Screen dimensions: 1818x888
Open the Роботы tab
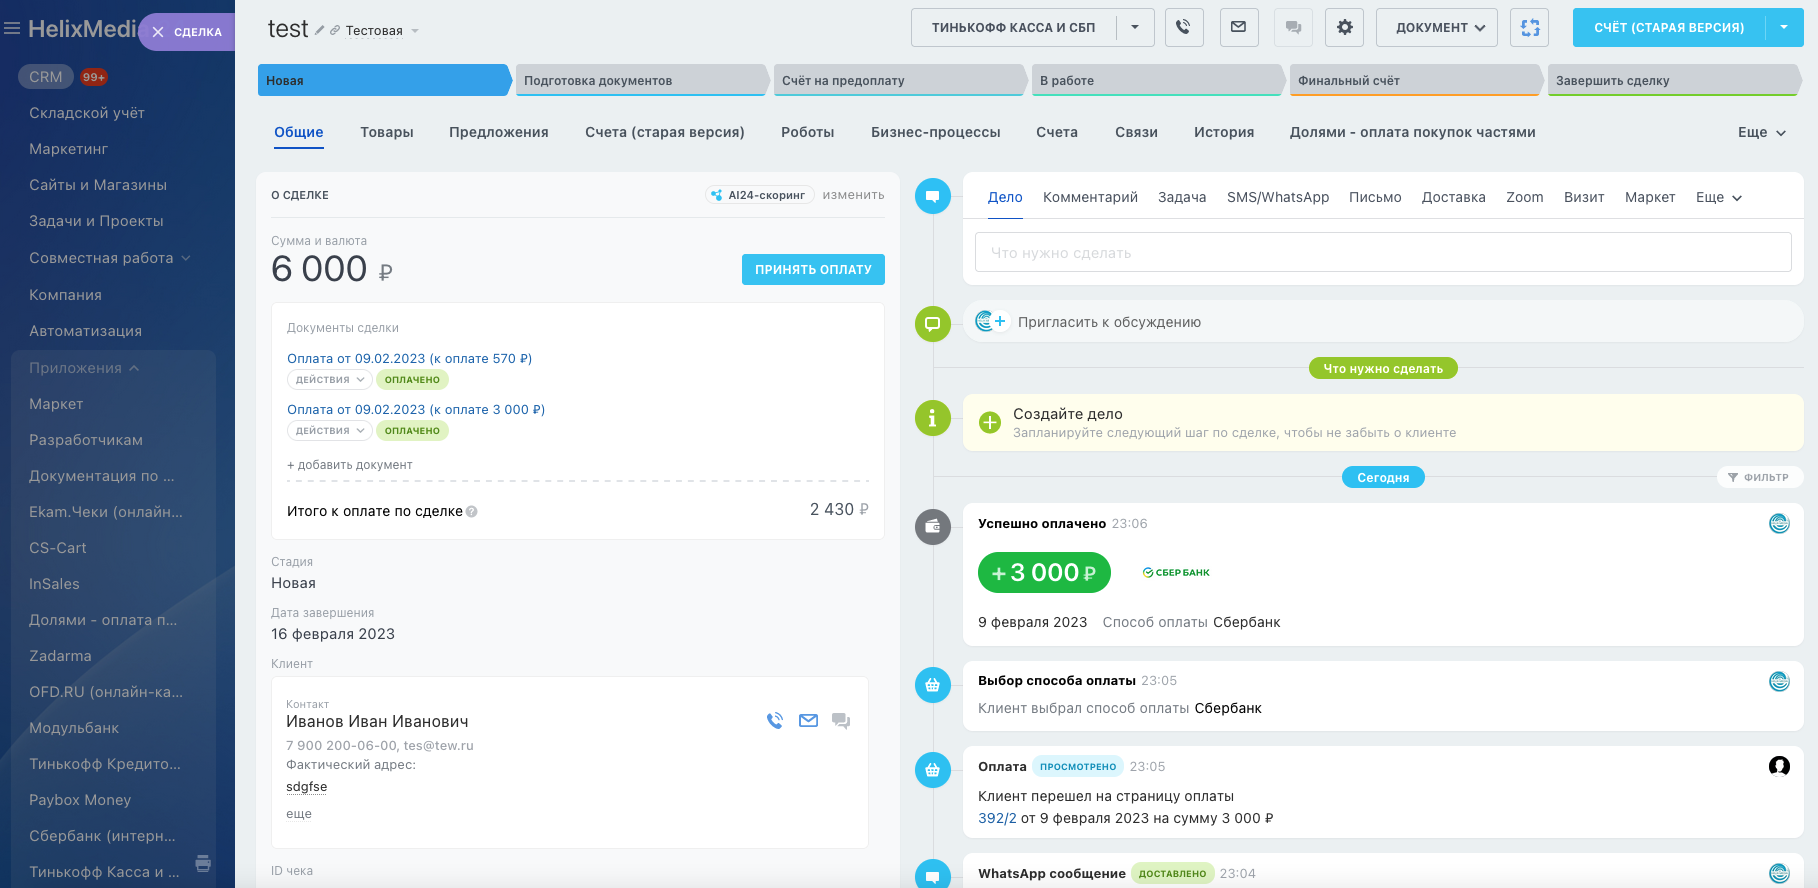coord(808,132)
